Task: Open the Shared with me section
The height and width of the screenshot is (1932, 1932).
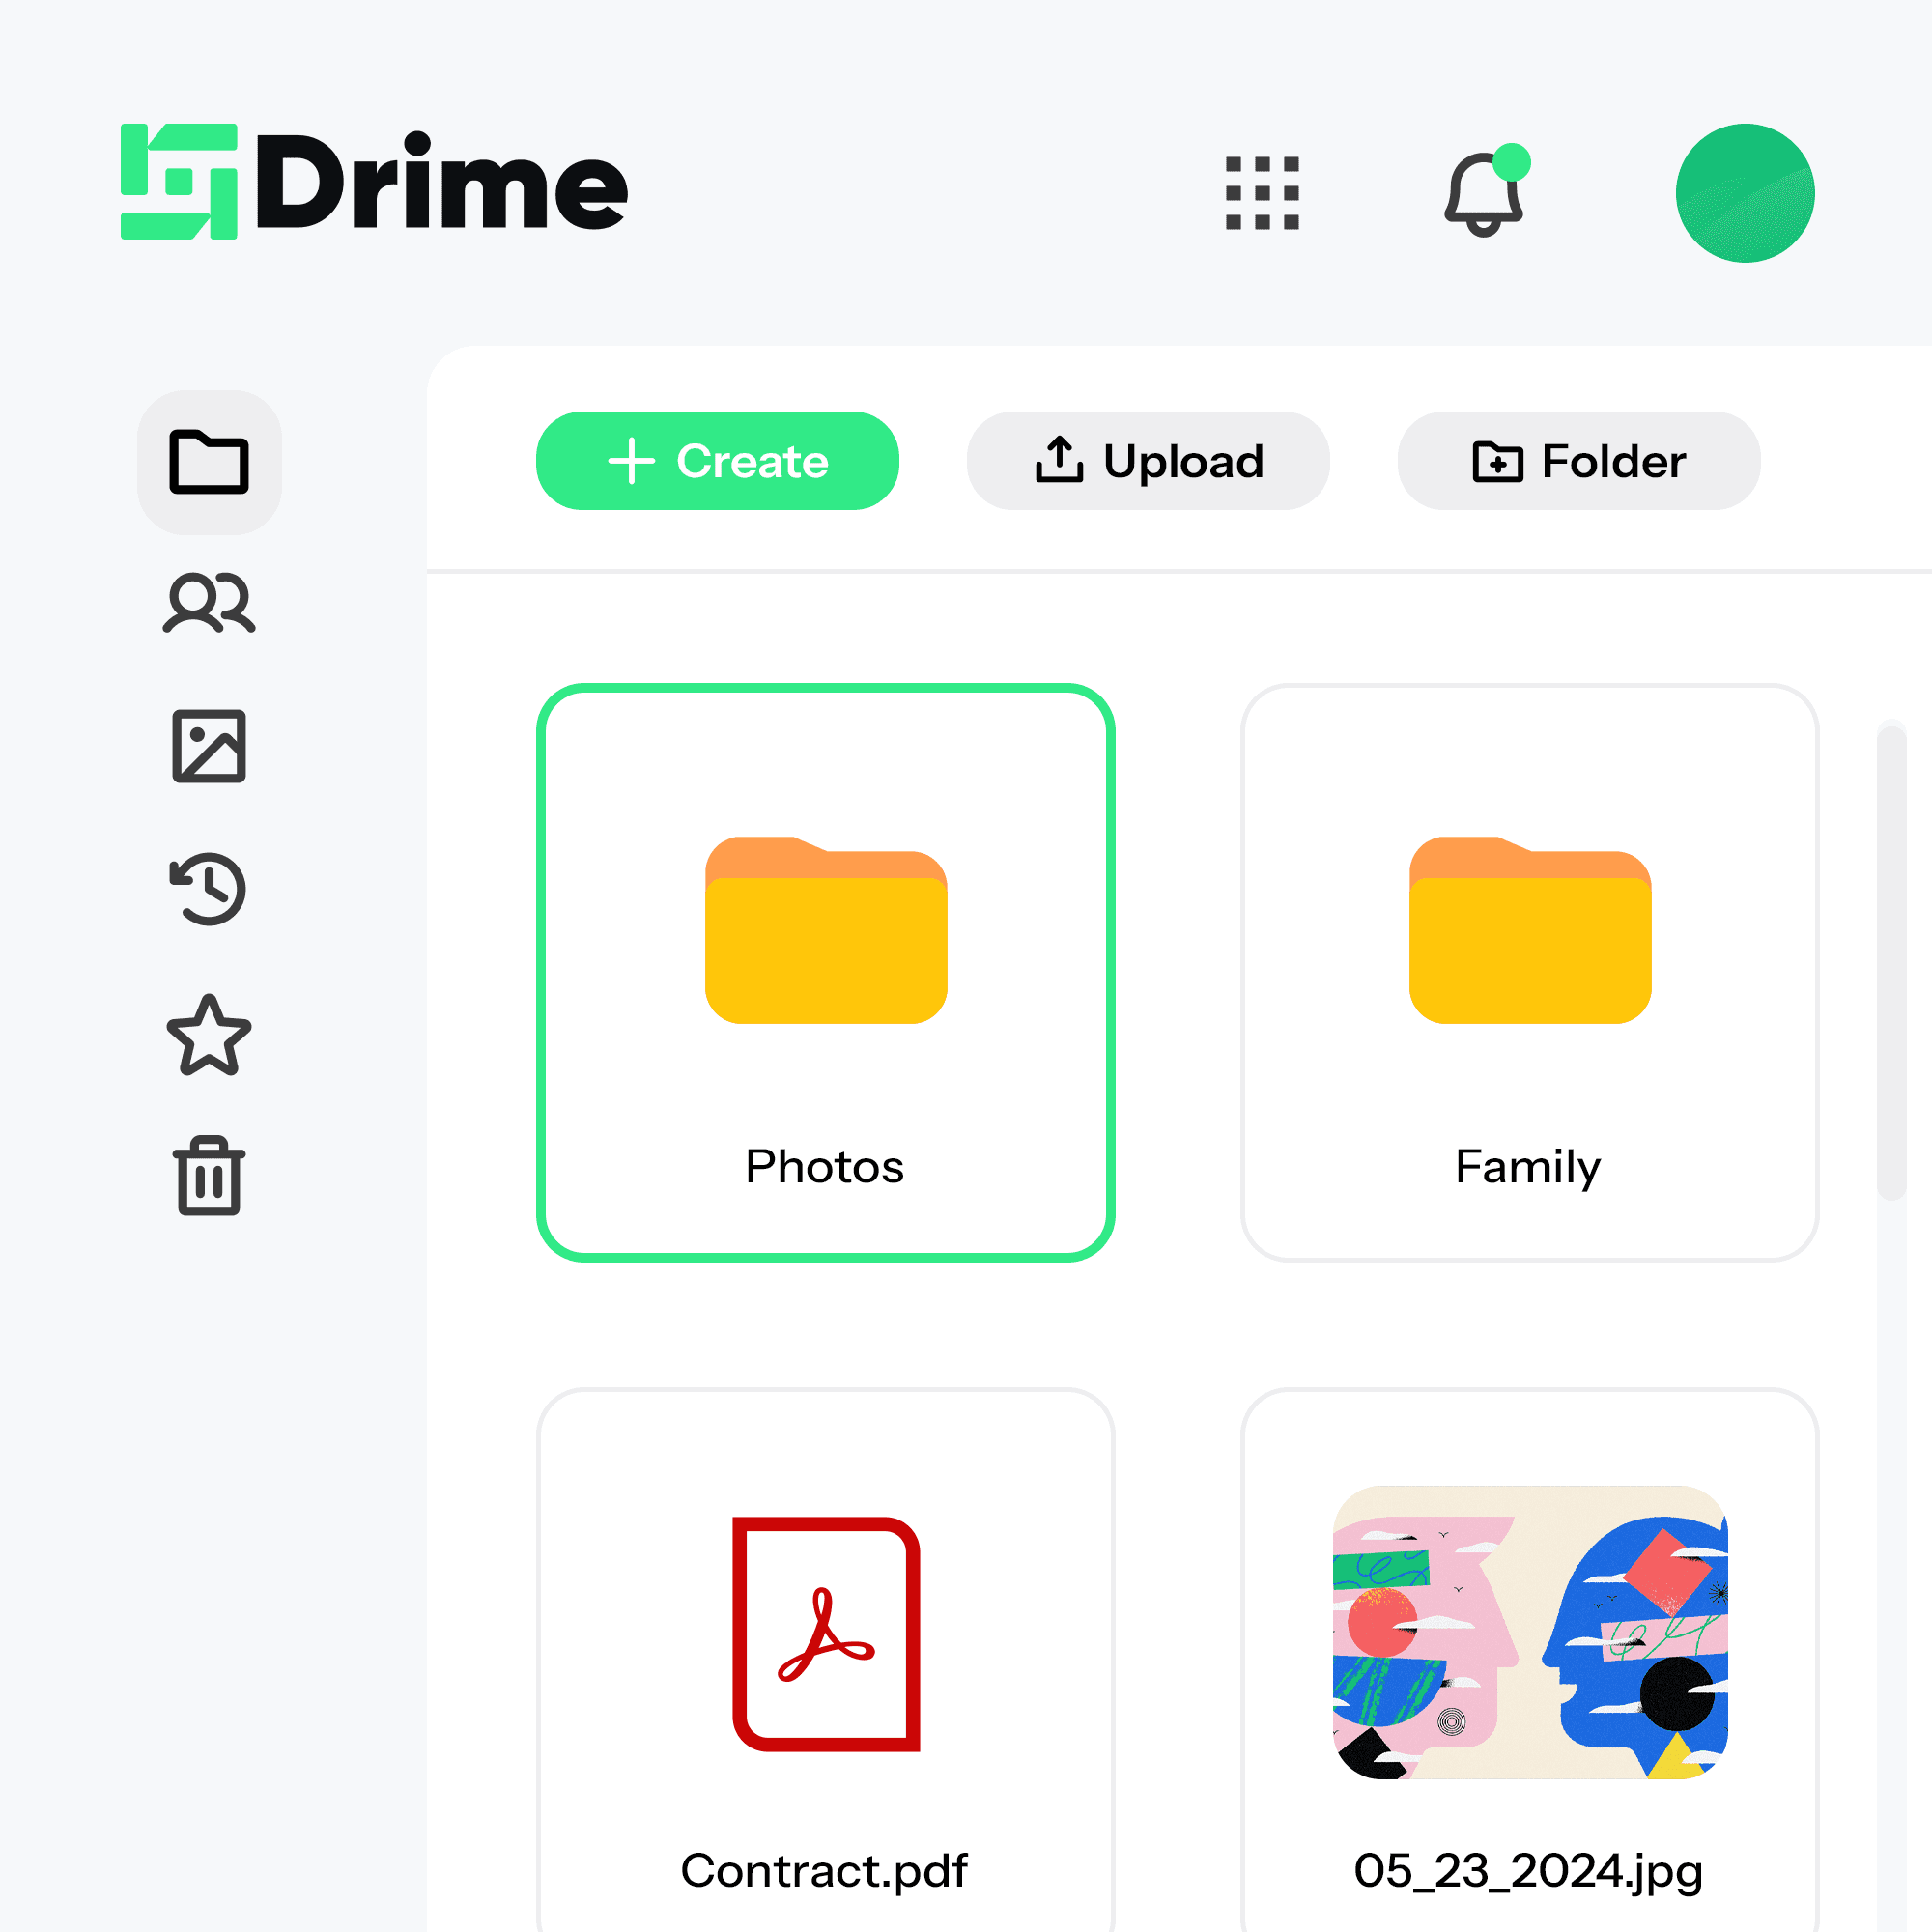Action: tap(209, 601)
